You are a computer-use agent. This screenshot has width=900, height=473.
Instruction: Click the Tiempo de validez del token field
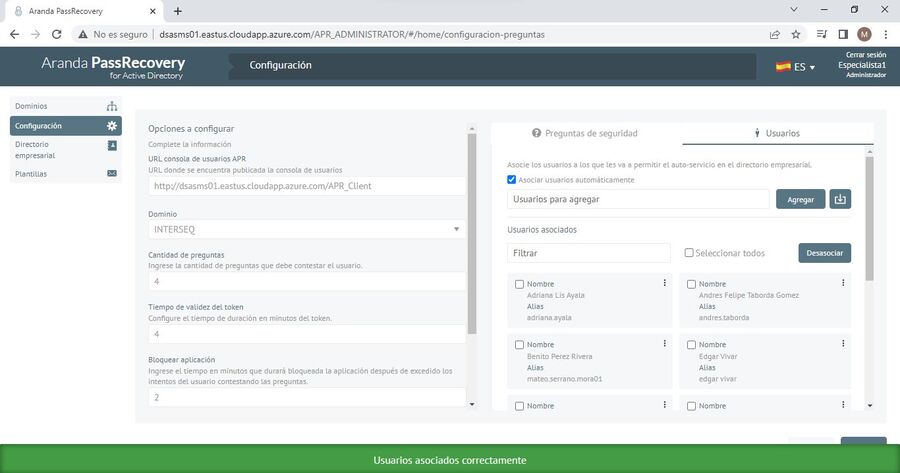pos(307,334)
